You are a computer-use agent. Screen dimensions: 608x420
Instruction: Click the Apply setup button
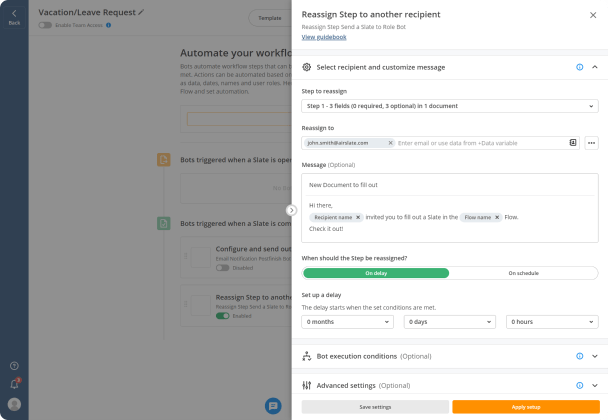526,407
